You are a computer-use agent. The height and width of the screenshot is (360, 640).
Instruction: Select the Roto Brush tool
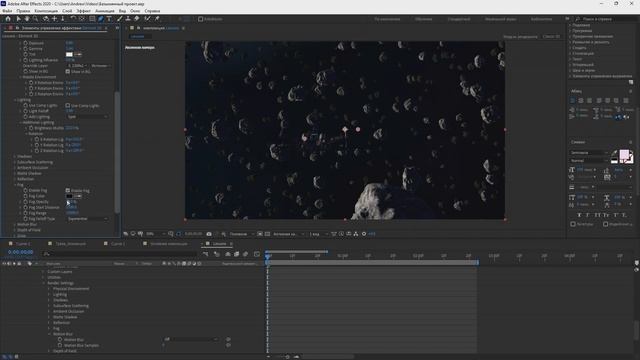(147, 19)
